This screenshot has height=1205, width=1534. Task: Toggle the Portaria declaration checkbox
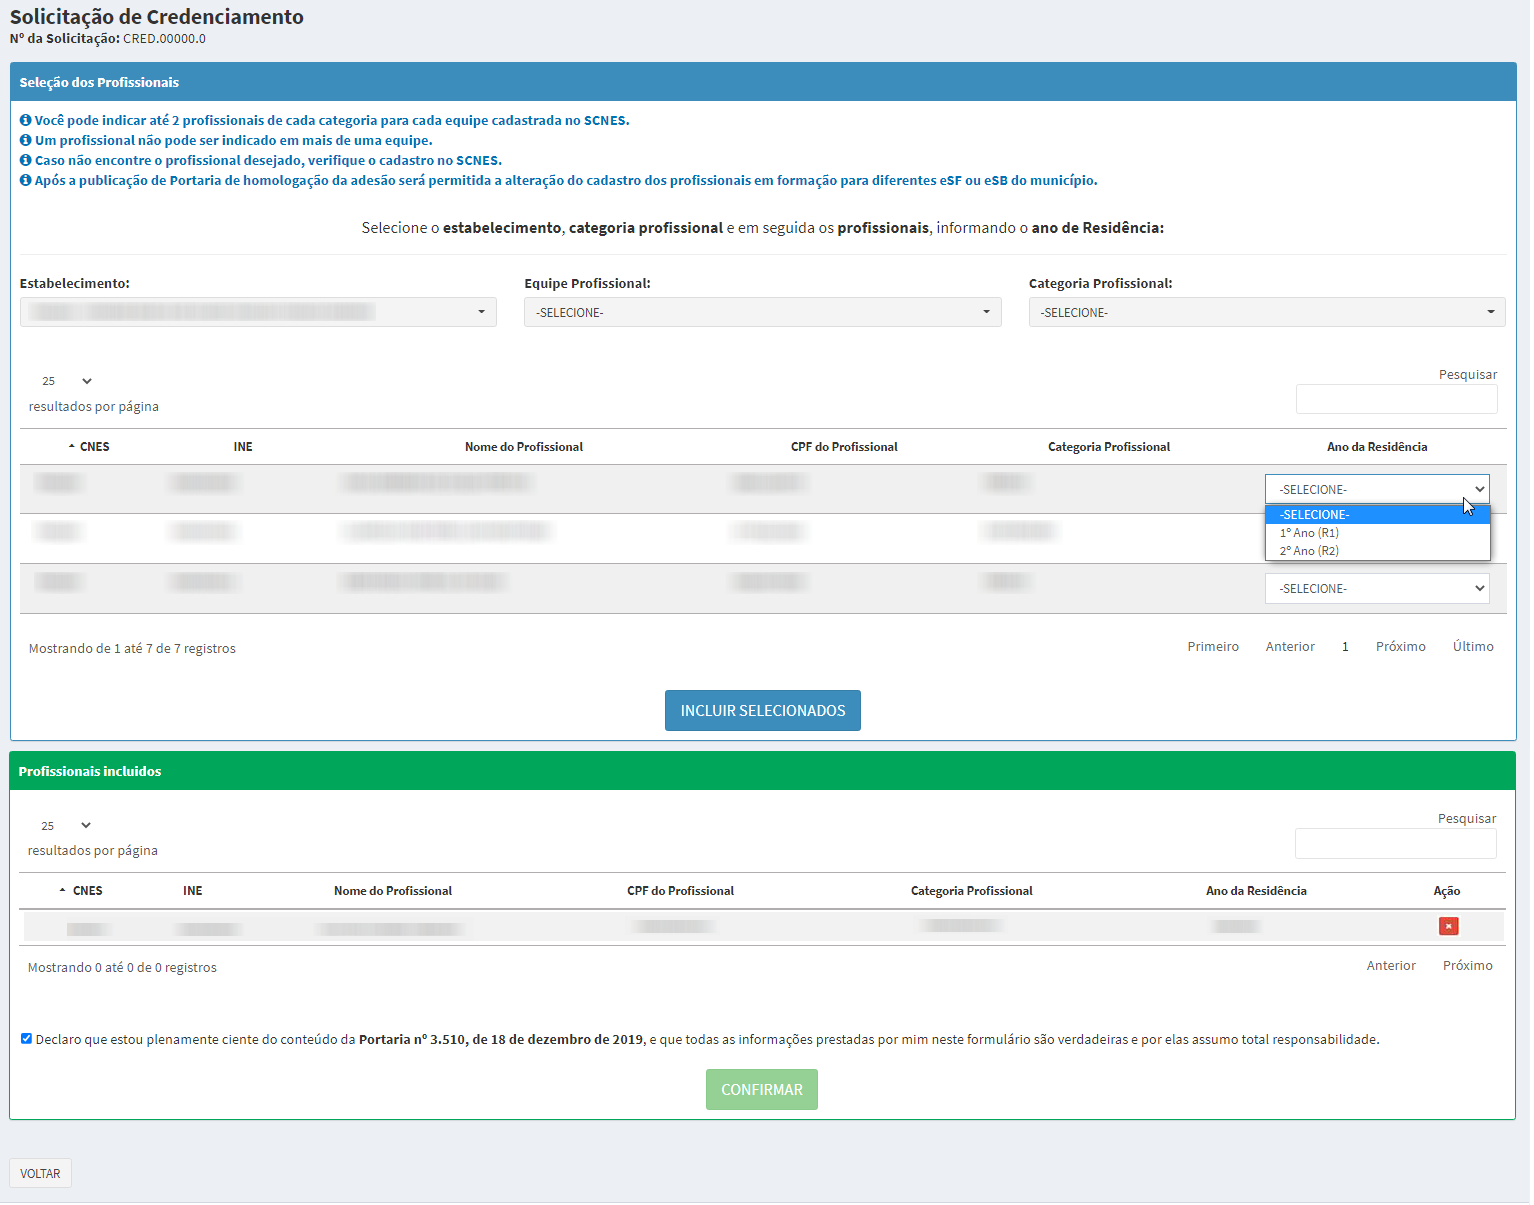[27, 1039]
